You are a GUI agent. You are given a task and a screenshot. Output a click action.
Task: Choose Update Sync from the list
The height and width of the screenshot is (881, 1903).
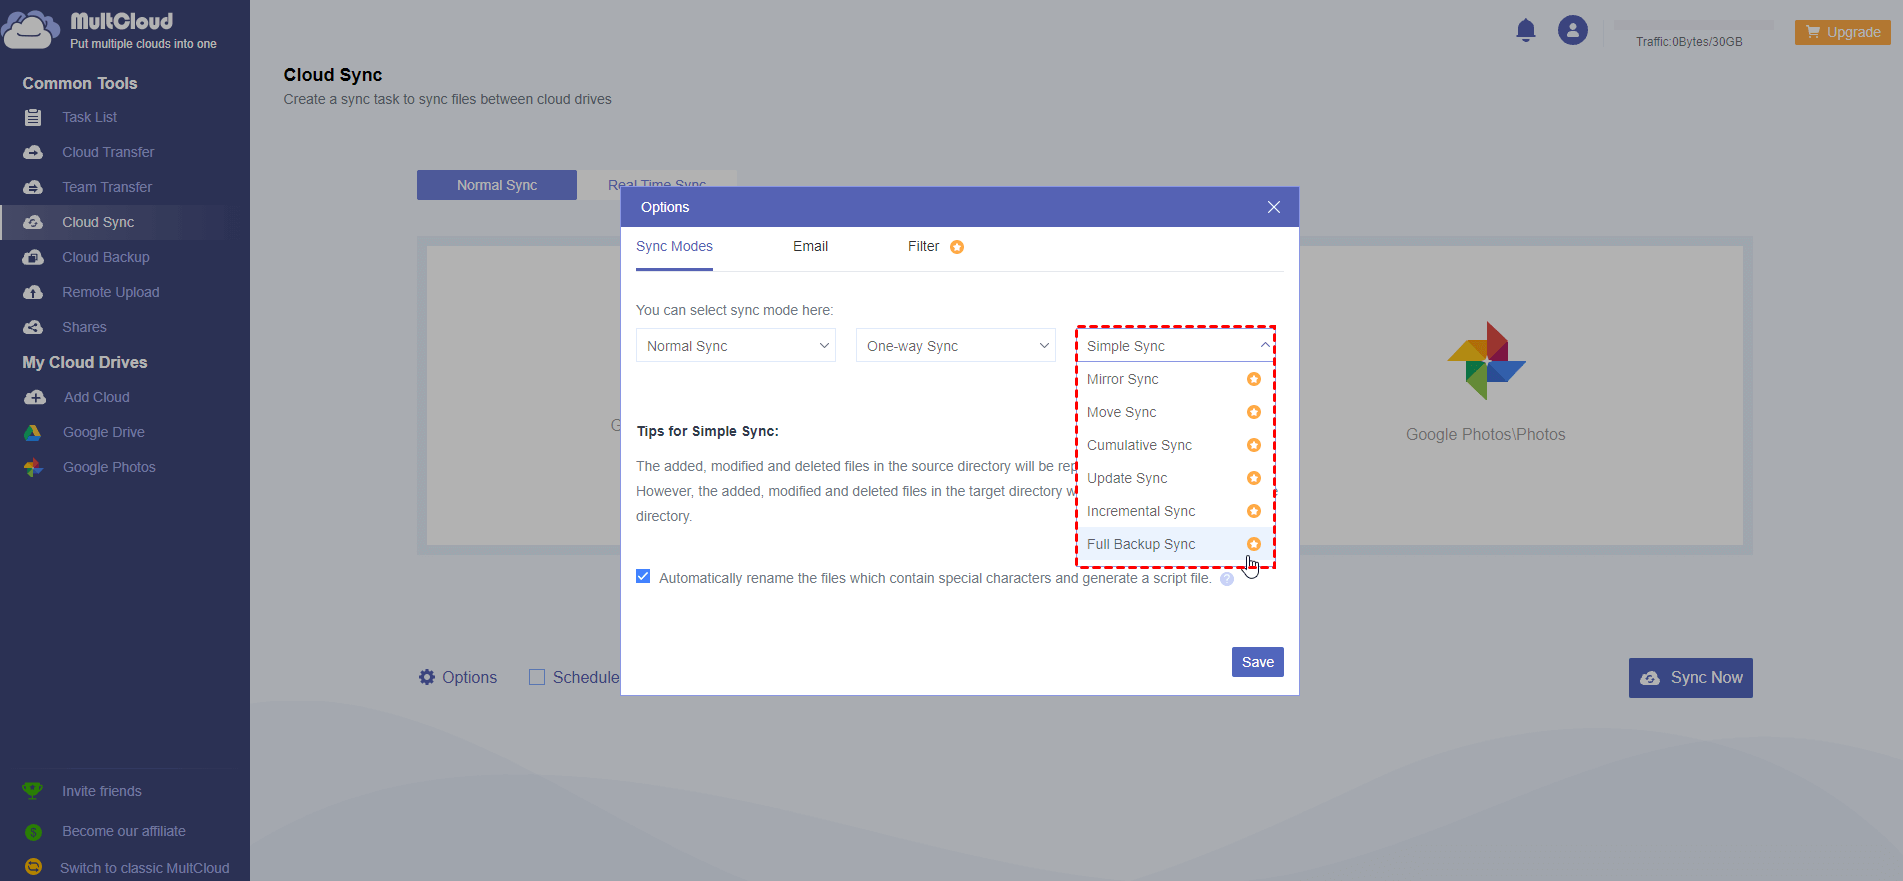coord(1175,478)
